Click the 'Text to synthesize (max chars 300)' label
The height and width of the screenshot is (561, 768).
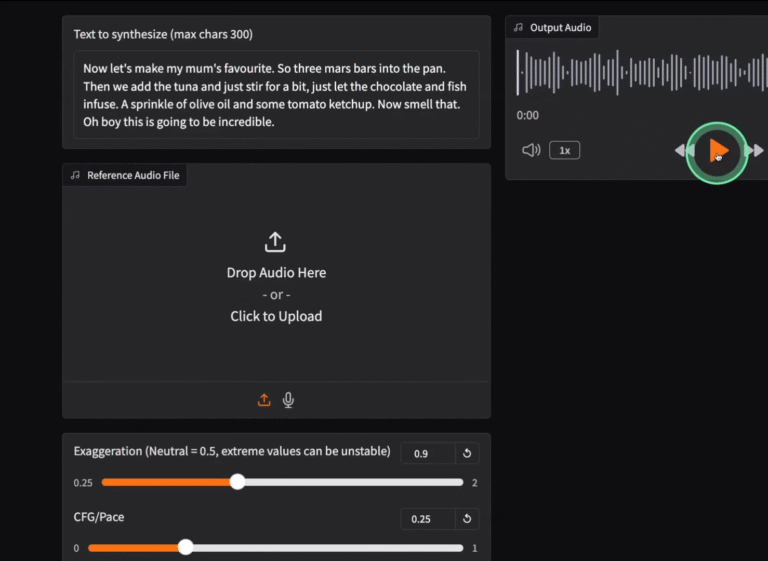(x=163, y=34)
